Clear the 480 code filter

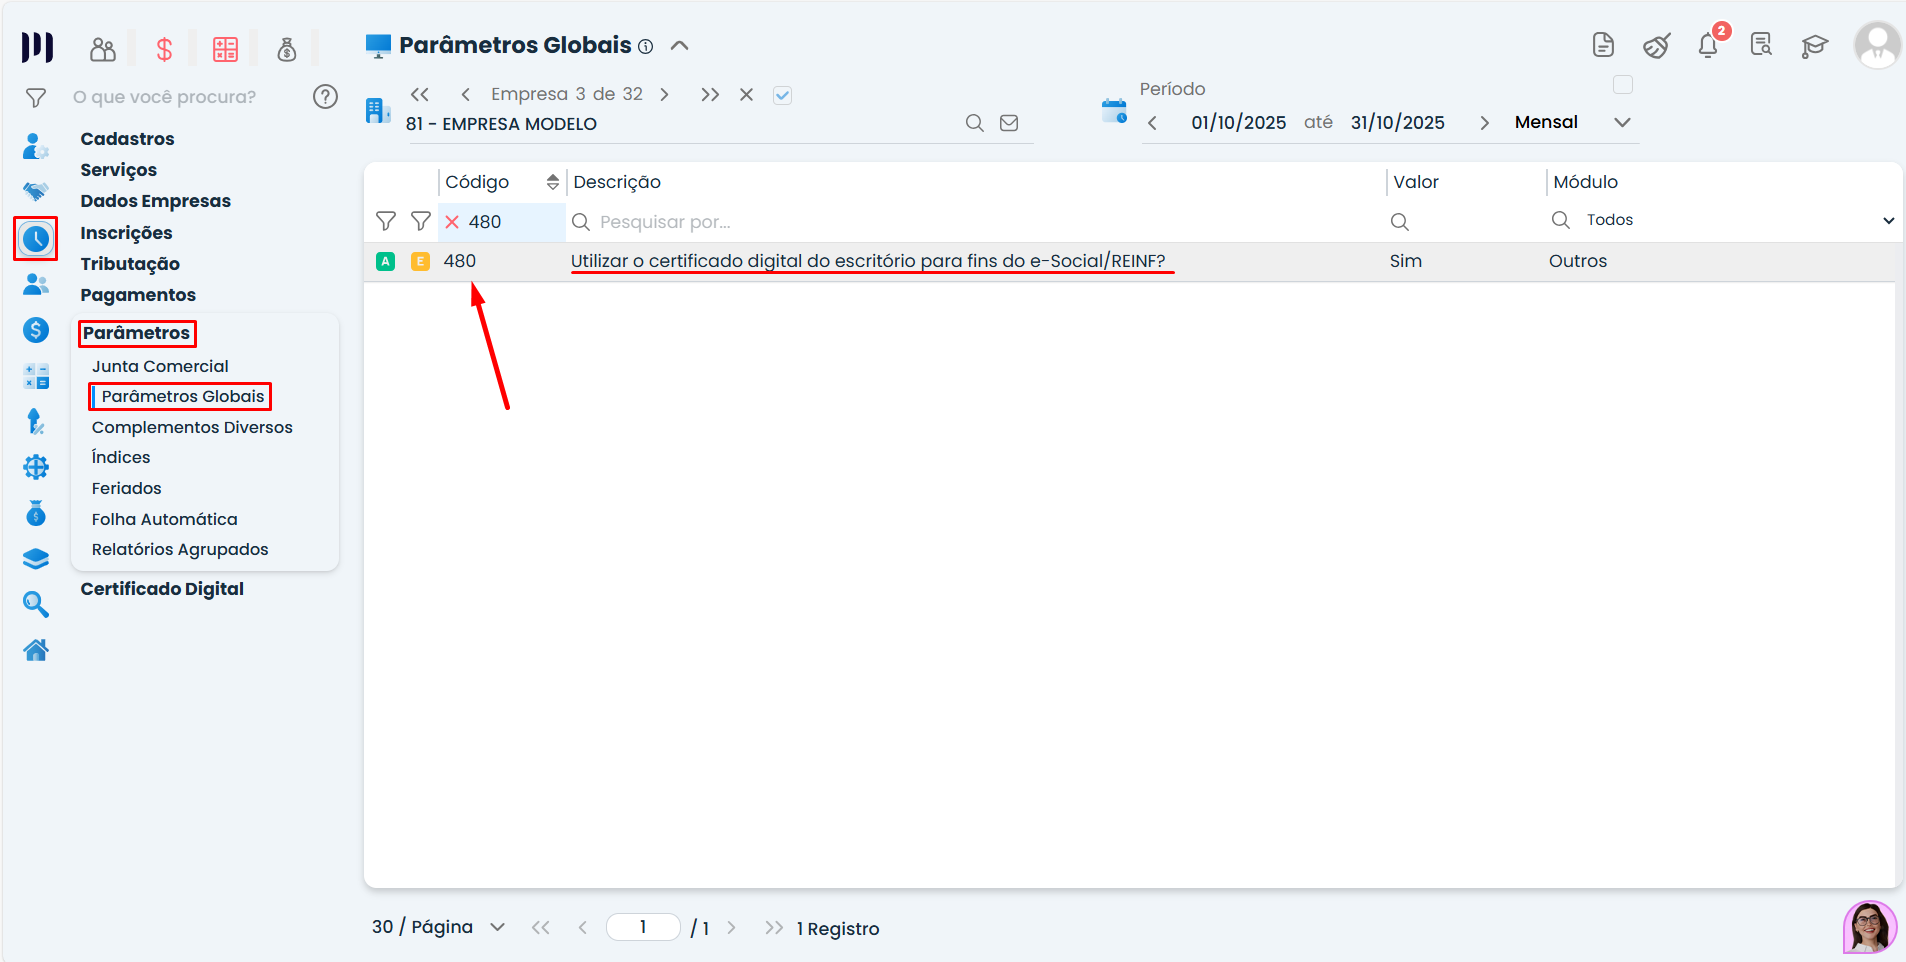click(x=452, y=222)
